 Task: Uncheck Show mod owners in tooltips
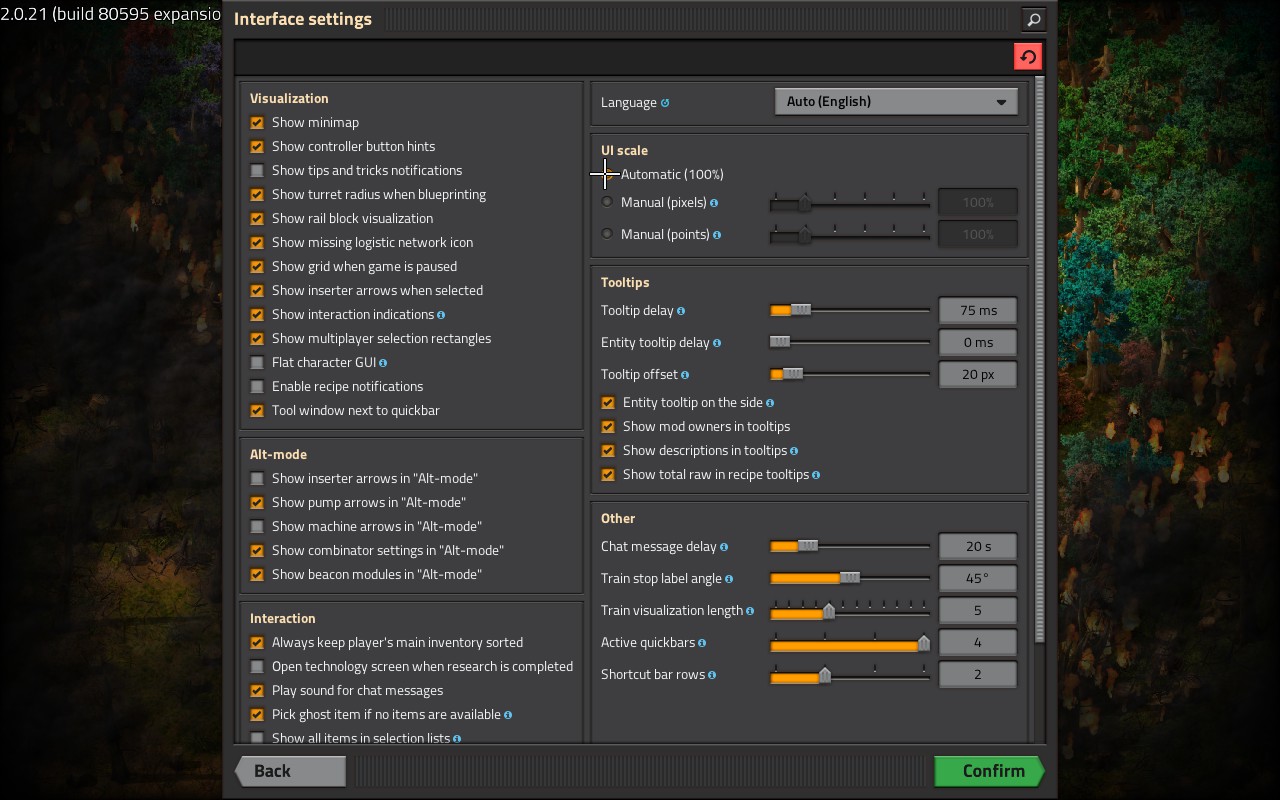(x=608, y=427)
